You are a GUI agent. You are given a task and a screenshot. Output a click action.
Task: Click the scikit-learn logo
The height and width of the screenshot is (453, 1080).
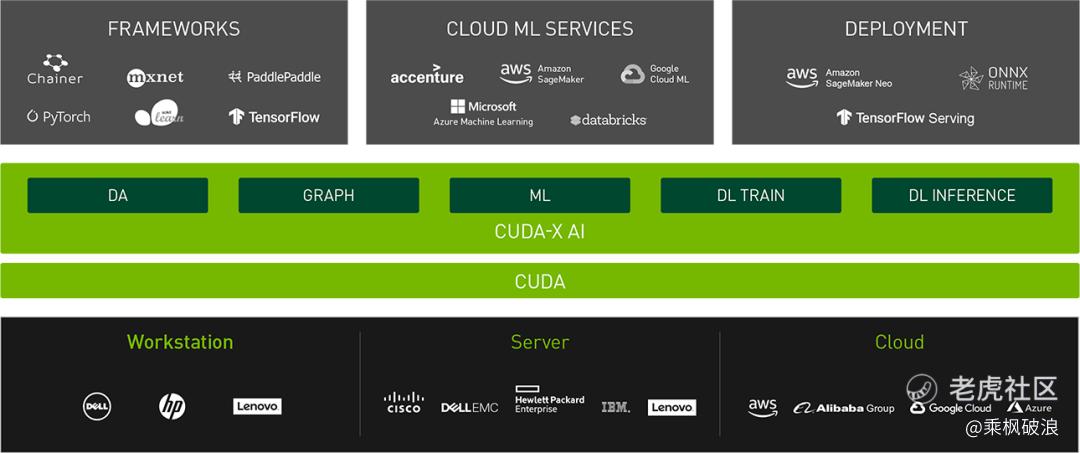click(x=159, y=114)
